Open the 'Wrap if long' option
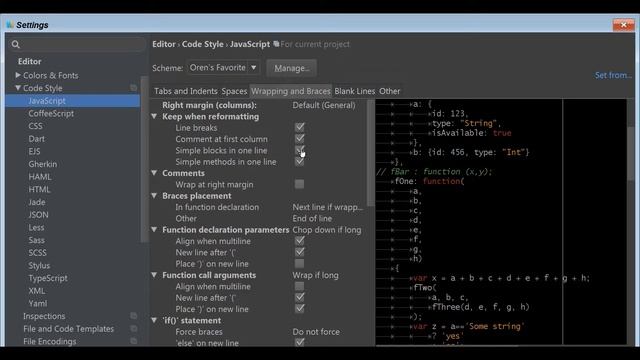This screenshot has width=640, height=360. pyautogui.click(x=315, y=275)
